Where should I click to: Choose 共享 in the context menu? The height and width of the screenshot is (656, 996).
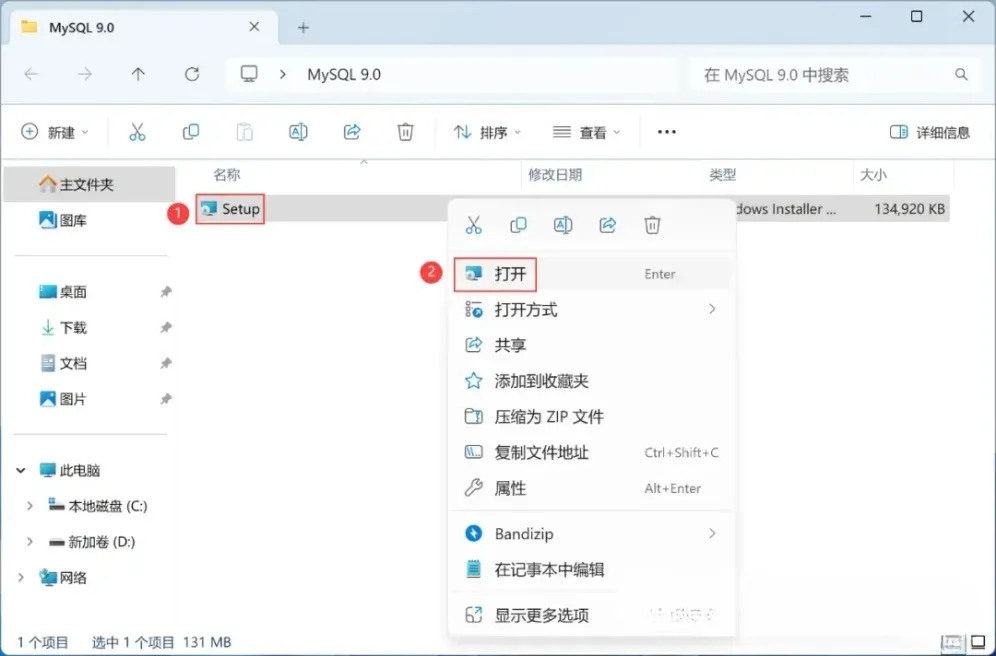(592, 345)
